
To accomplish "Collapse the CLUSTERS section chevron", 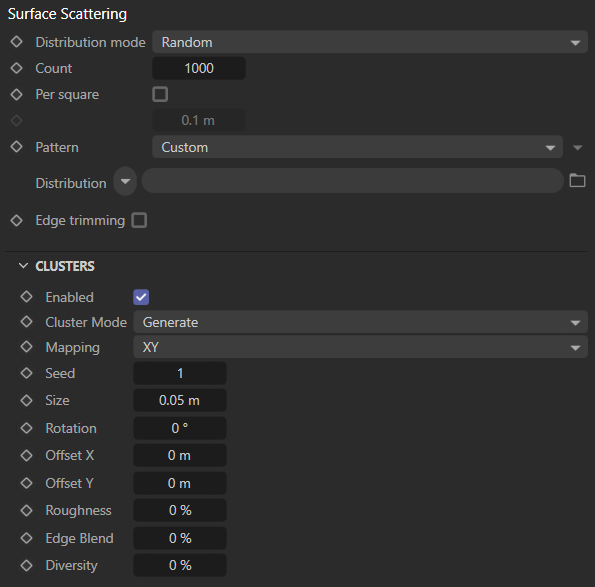I will click(x=24, y=266).
